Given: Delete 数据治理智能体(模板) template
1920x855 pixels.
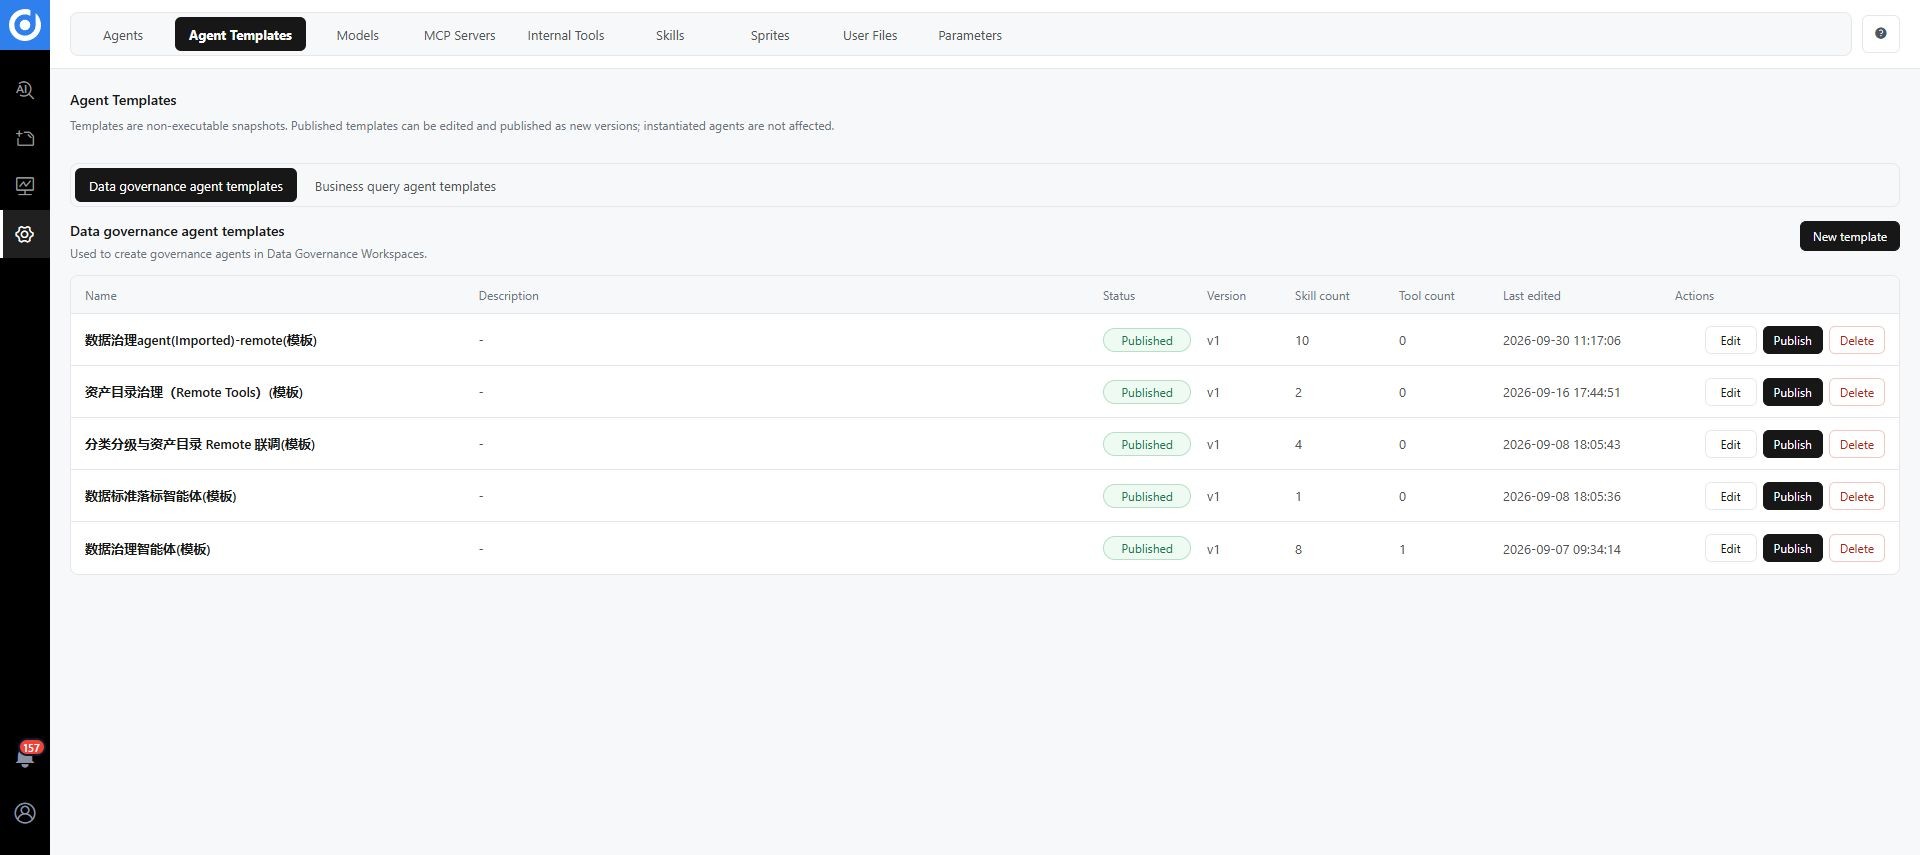Looking at the screenshot, I should (1856, 548).
